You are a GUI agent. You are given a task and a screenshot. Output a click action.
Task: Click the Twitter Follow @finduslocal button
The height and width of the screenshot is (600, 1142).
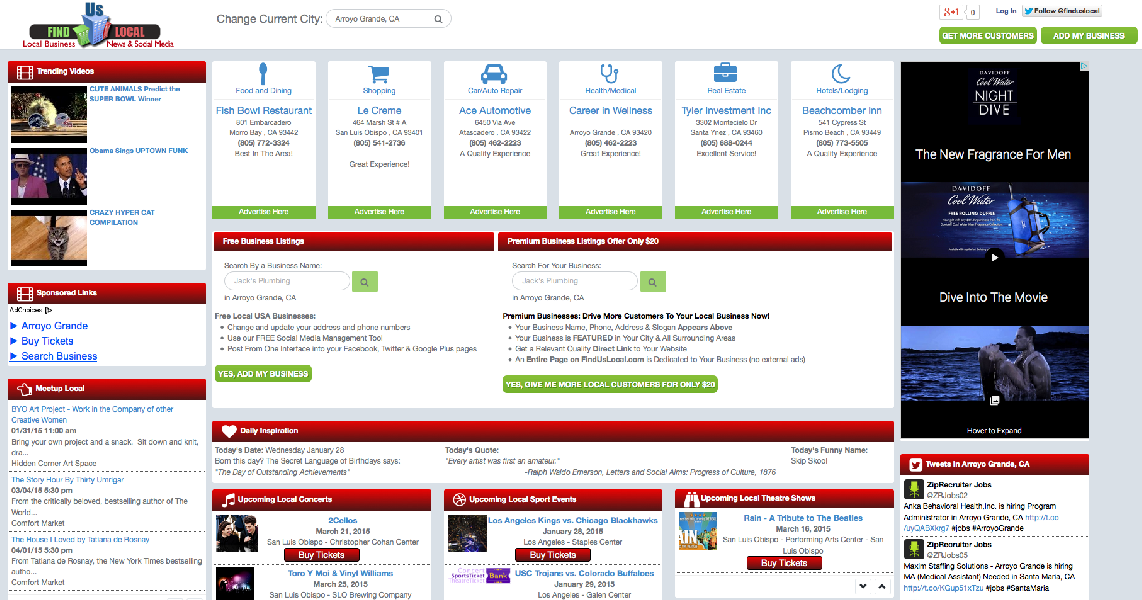[1061, 11]
